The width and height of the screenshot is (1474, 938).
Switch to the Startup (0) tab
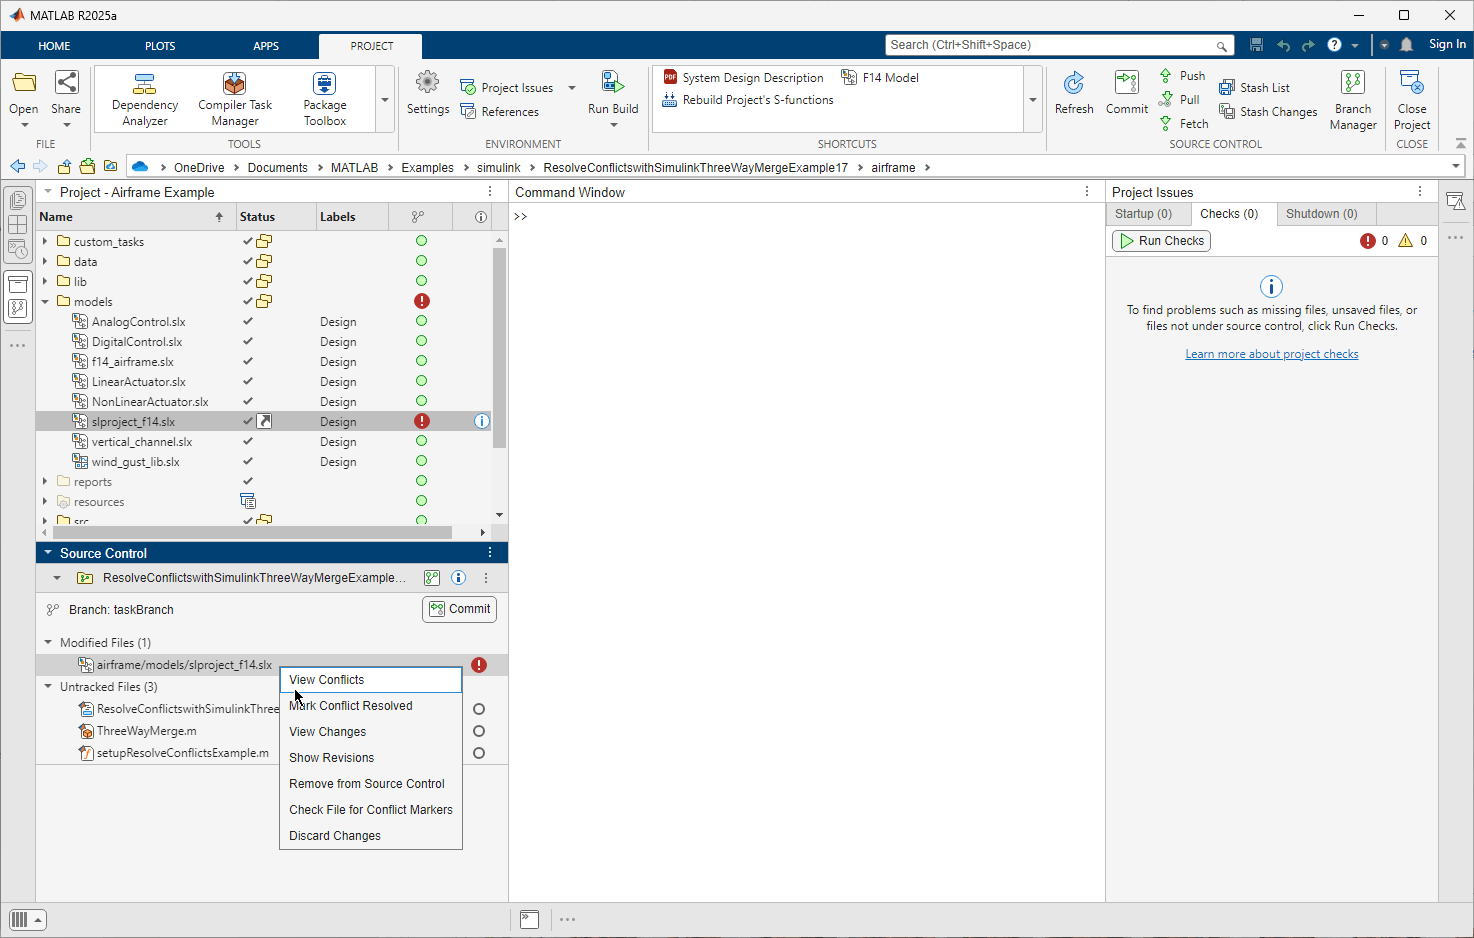click(1143, 214)
